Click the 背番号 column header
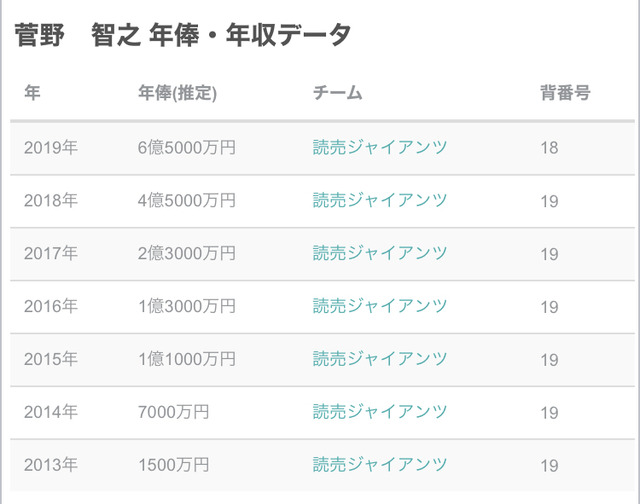This screenshot has height=504, width=640. coord(565,94)
